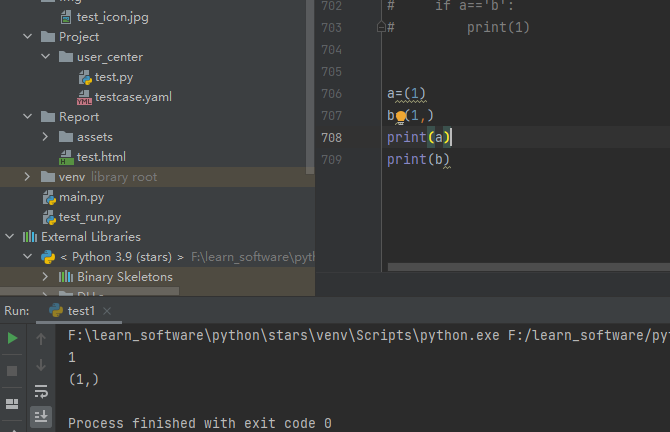
Task: Click on code line a=(1)
Action: point(406,94)
